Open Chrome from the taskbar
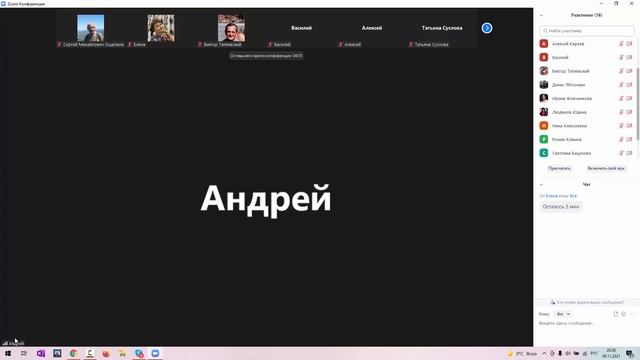Screen dimensions: 640x360 (x=73, y=353)
